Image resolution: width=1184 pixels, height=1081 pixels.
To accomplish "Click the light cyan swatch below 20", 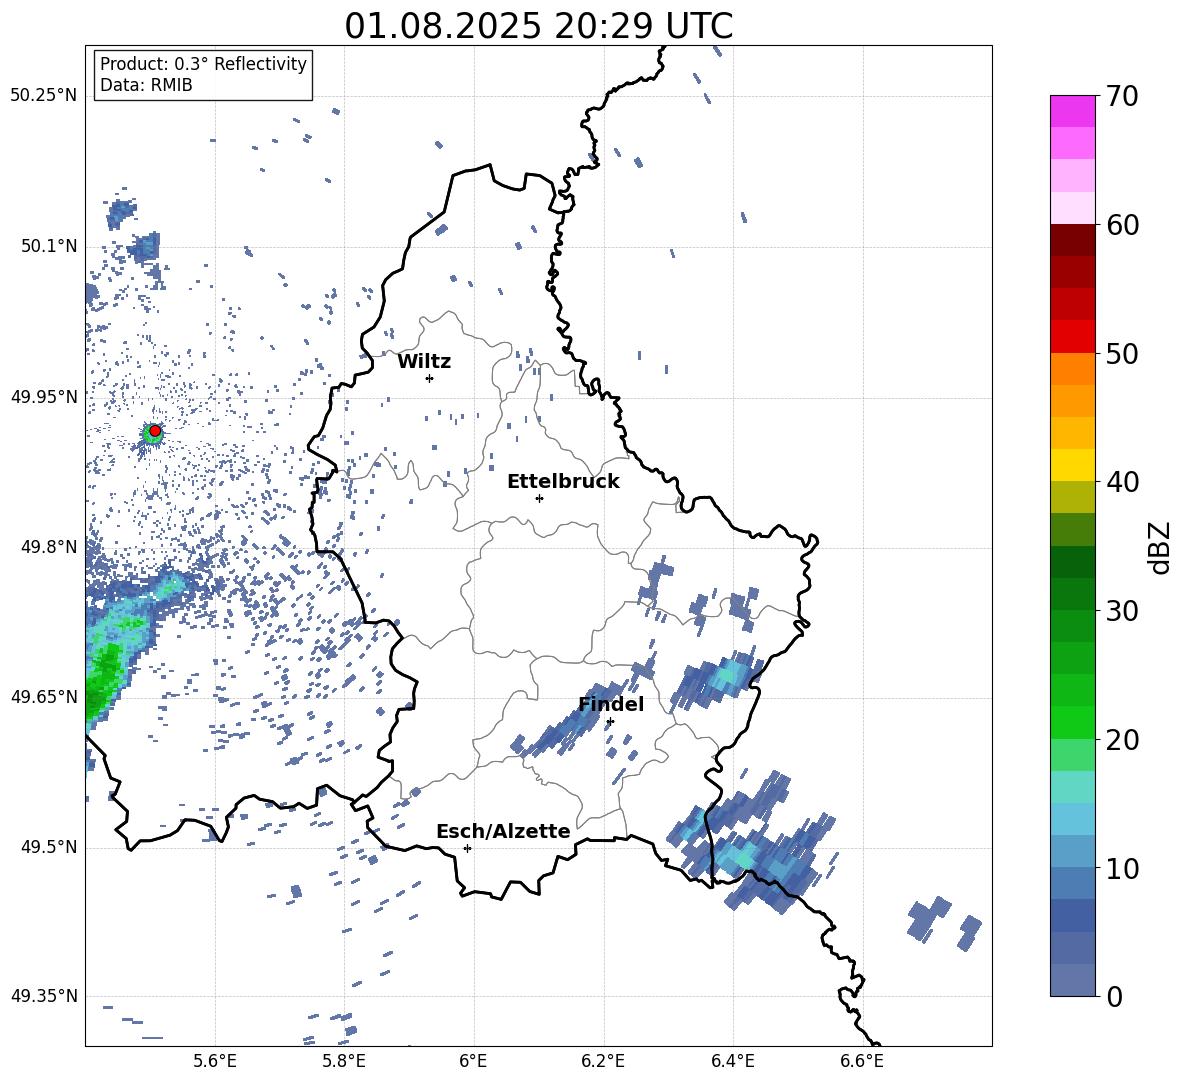I will (1073, 787).
